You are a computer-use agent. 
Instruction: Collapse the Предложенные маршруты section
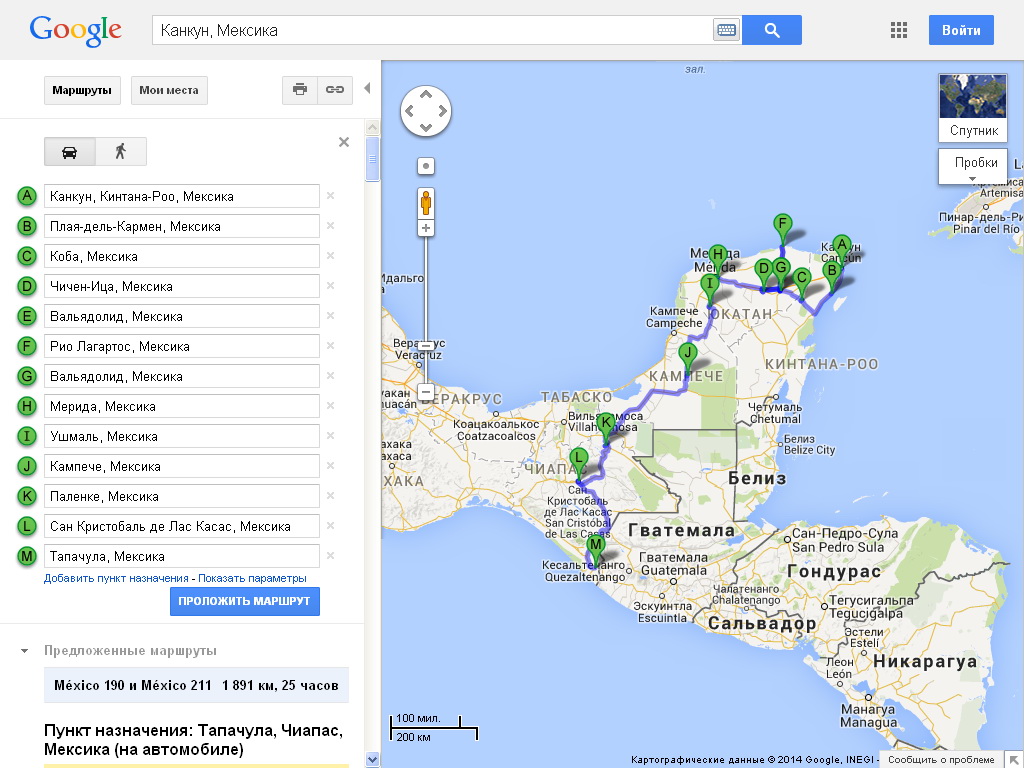coord(24,651)
